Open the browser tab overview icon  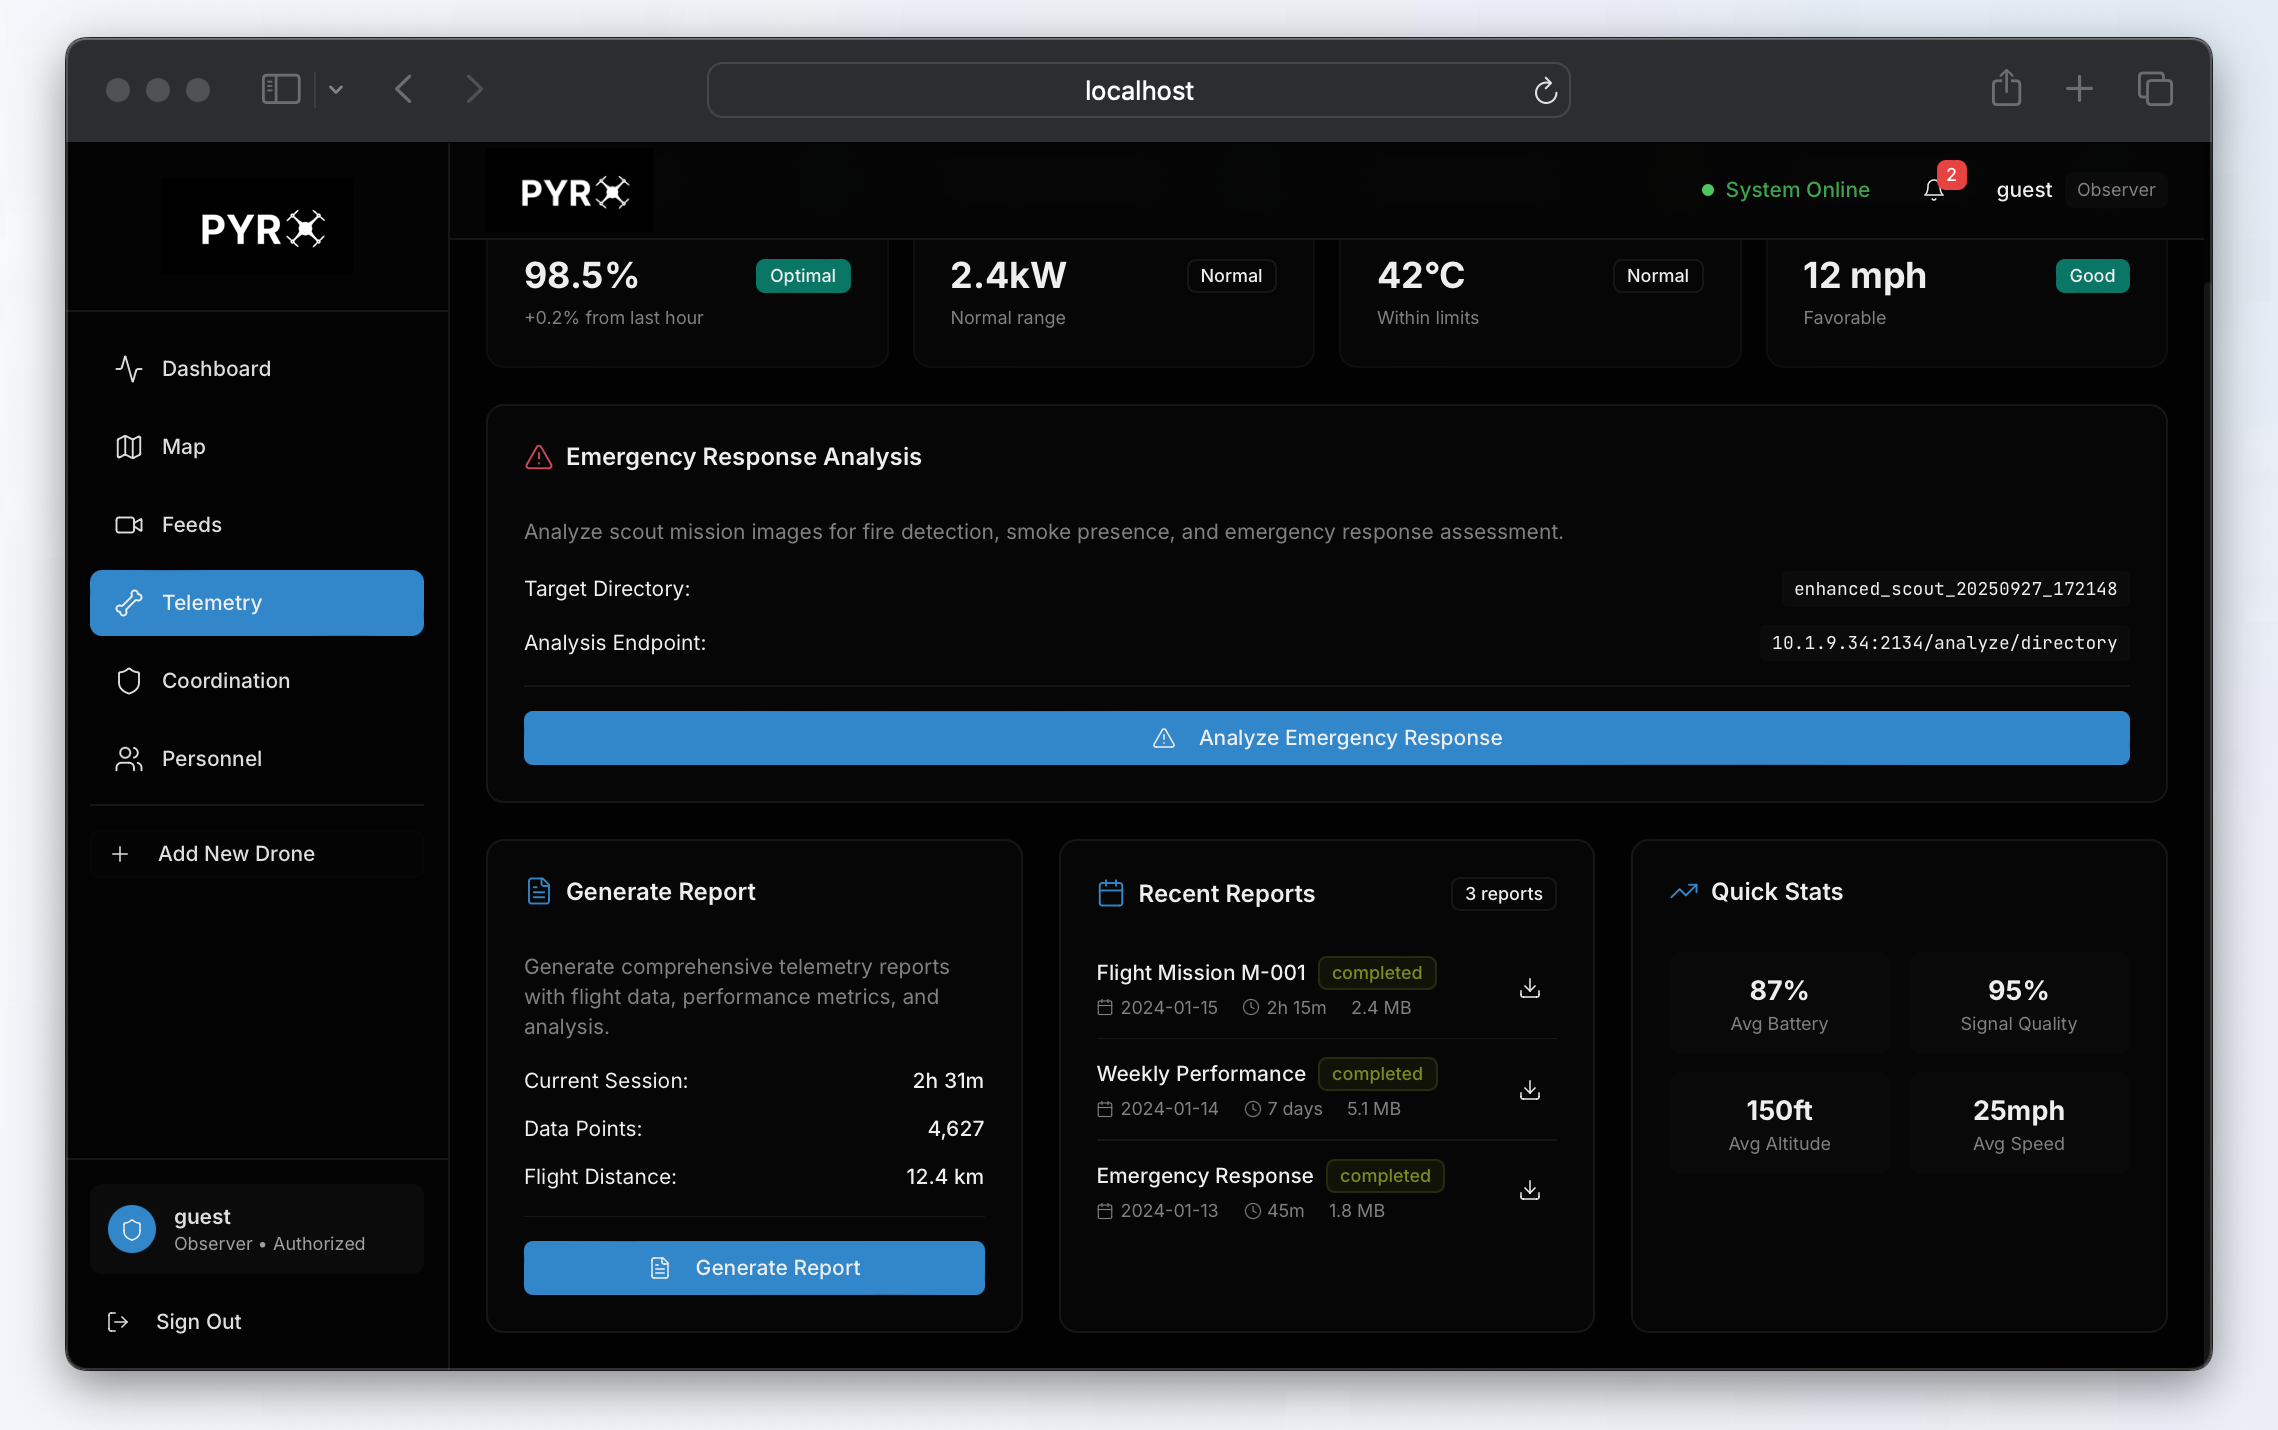click(x=2154, y=89)
